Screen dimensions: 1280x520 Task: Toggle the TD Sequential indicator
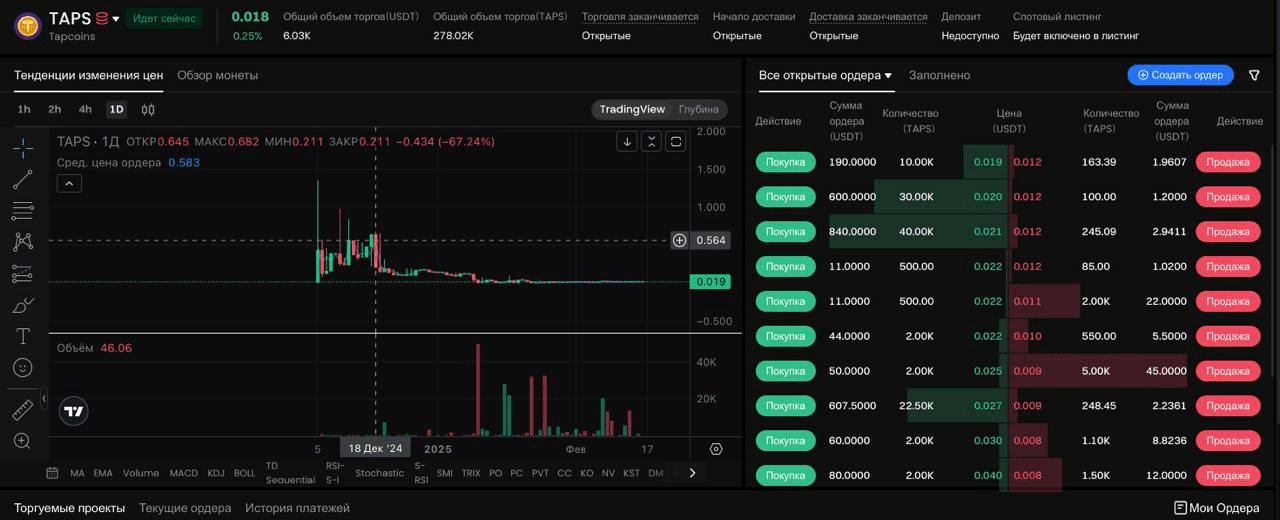(290, 473)
